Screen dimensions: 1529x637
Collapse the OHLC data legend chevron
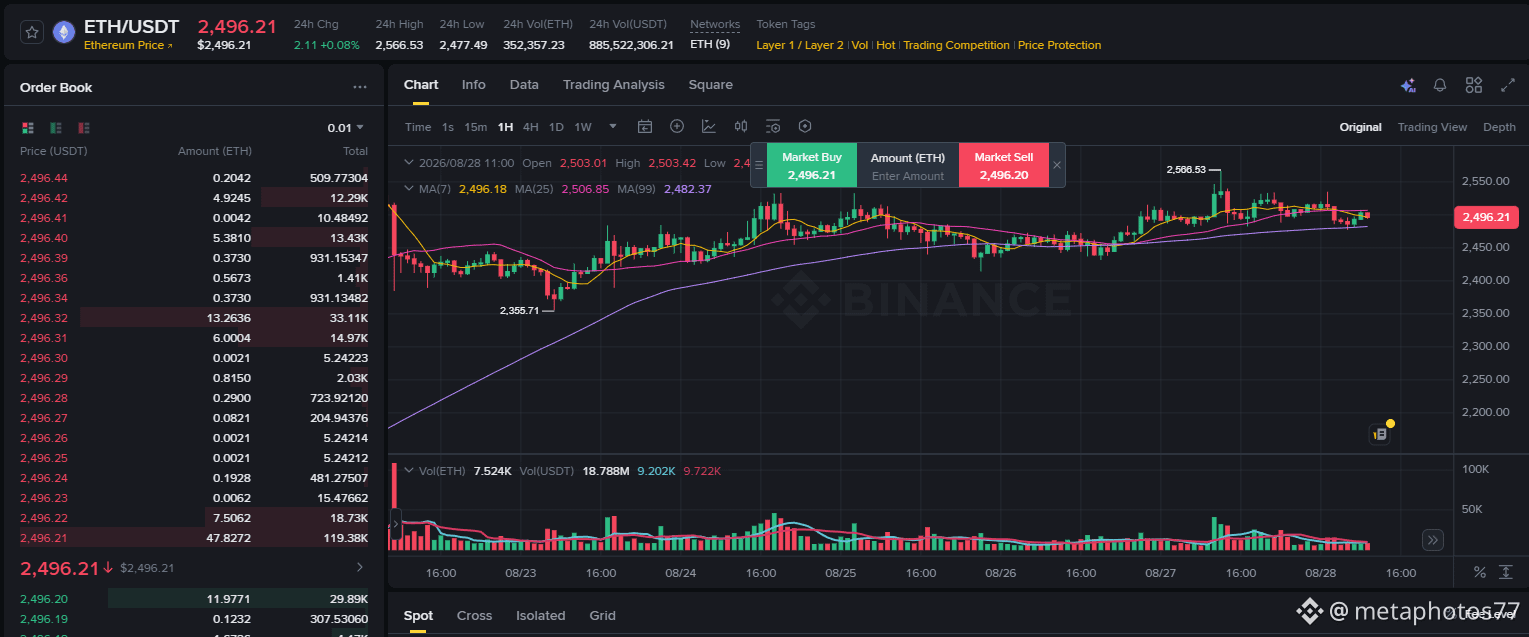[x=408, y=163]
